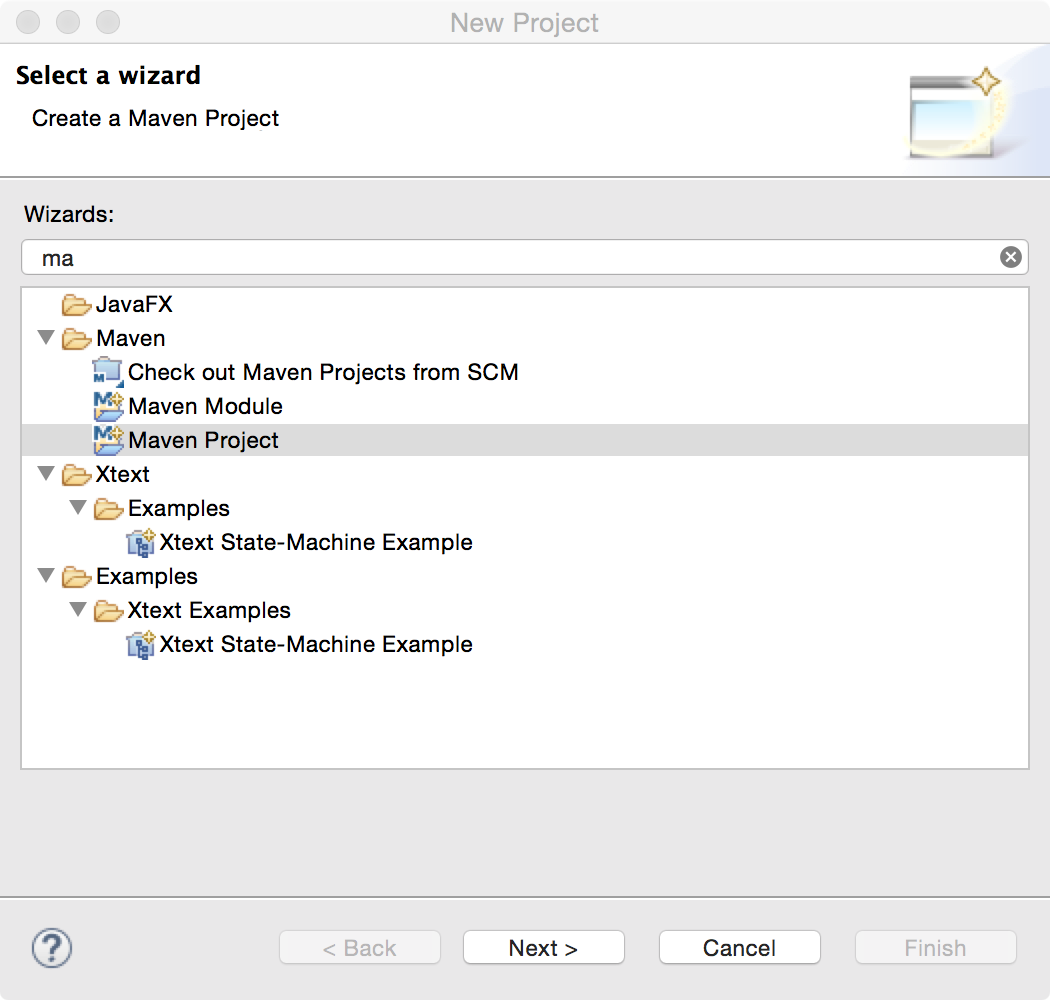Select the 'Maven Project' wizard

(204, 441)
